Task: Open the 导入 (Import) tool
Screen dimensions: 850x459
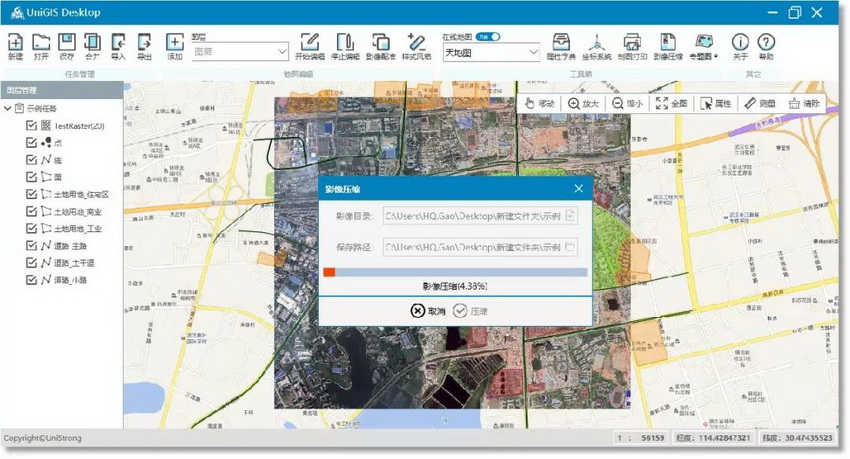Action: pyautogui.click(x=119, y=46)
